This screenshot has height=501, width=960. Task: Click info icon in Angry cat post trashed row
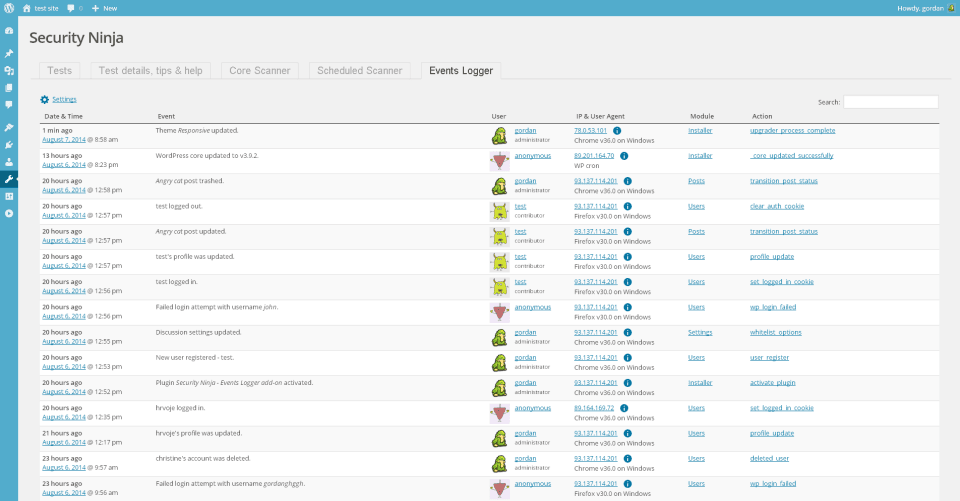click(x=628, y=181)
